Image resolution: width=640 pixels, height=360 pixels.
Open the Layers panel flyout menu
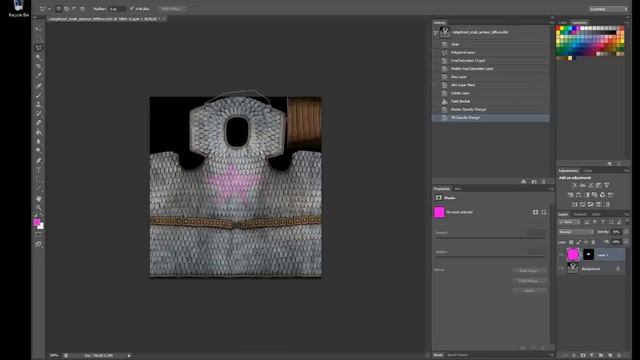627,214
